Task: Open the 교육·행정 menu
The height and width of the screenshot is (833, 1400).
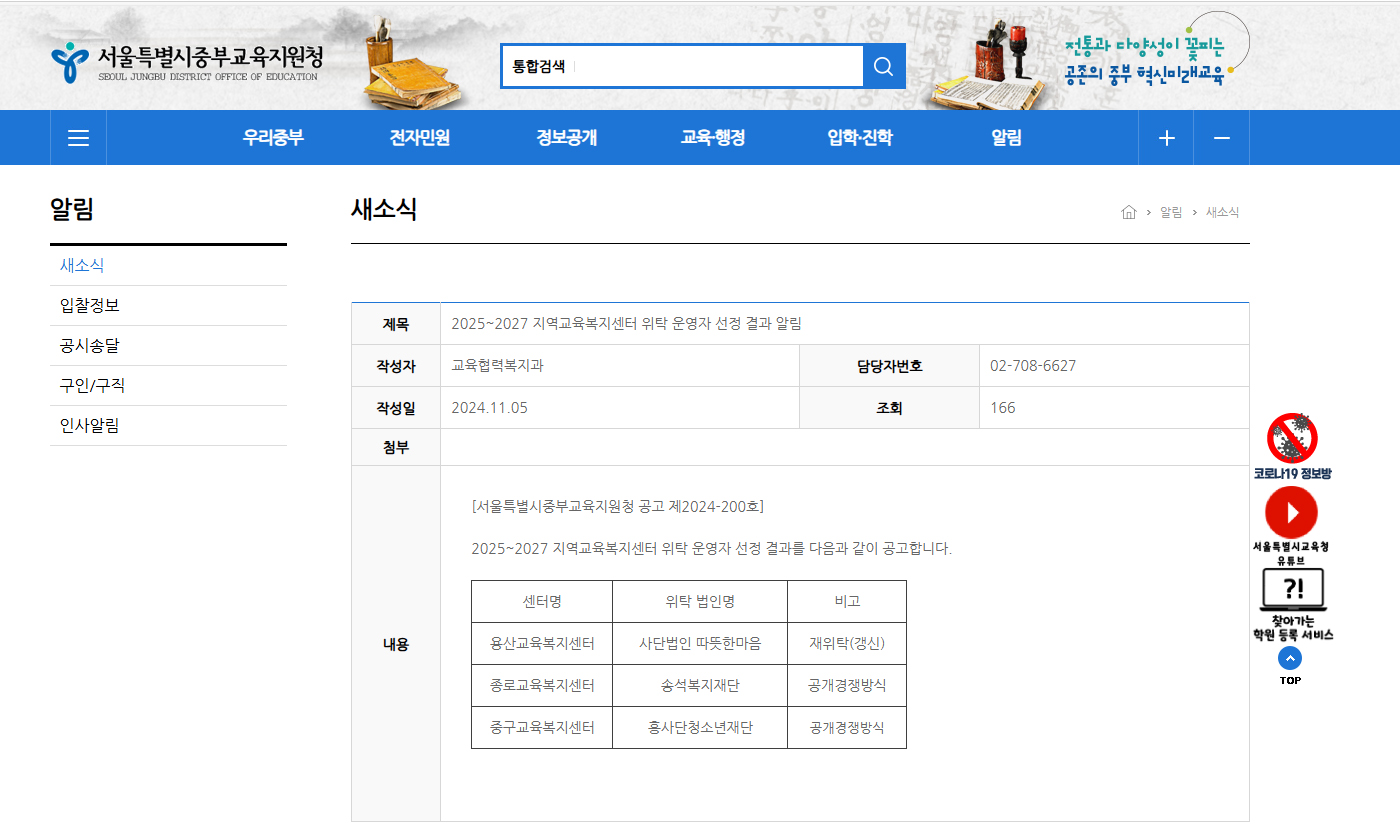Action: (713, 138)
